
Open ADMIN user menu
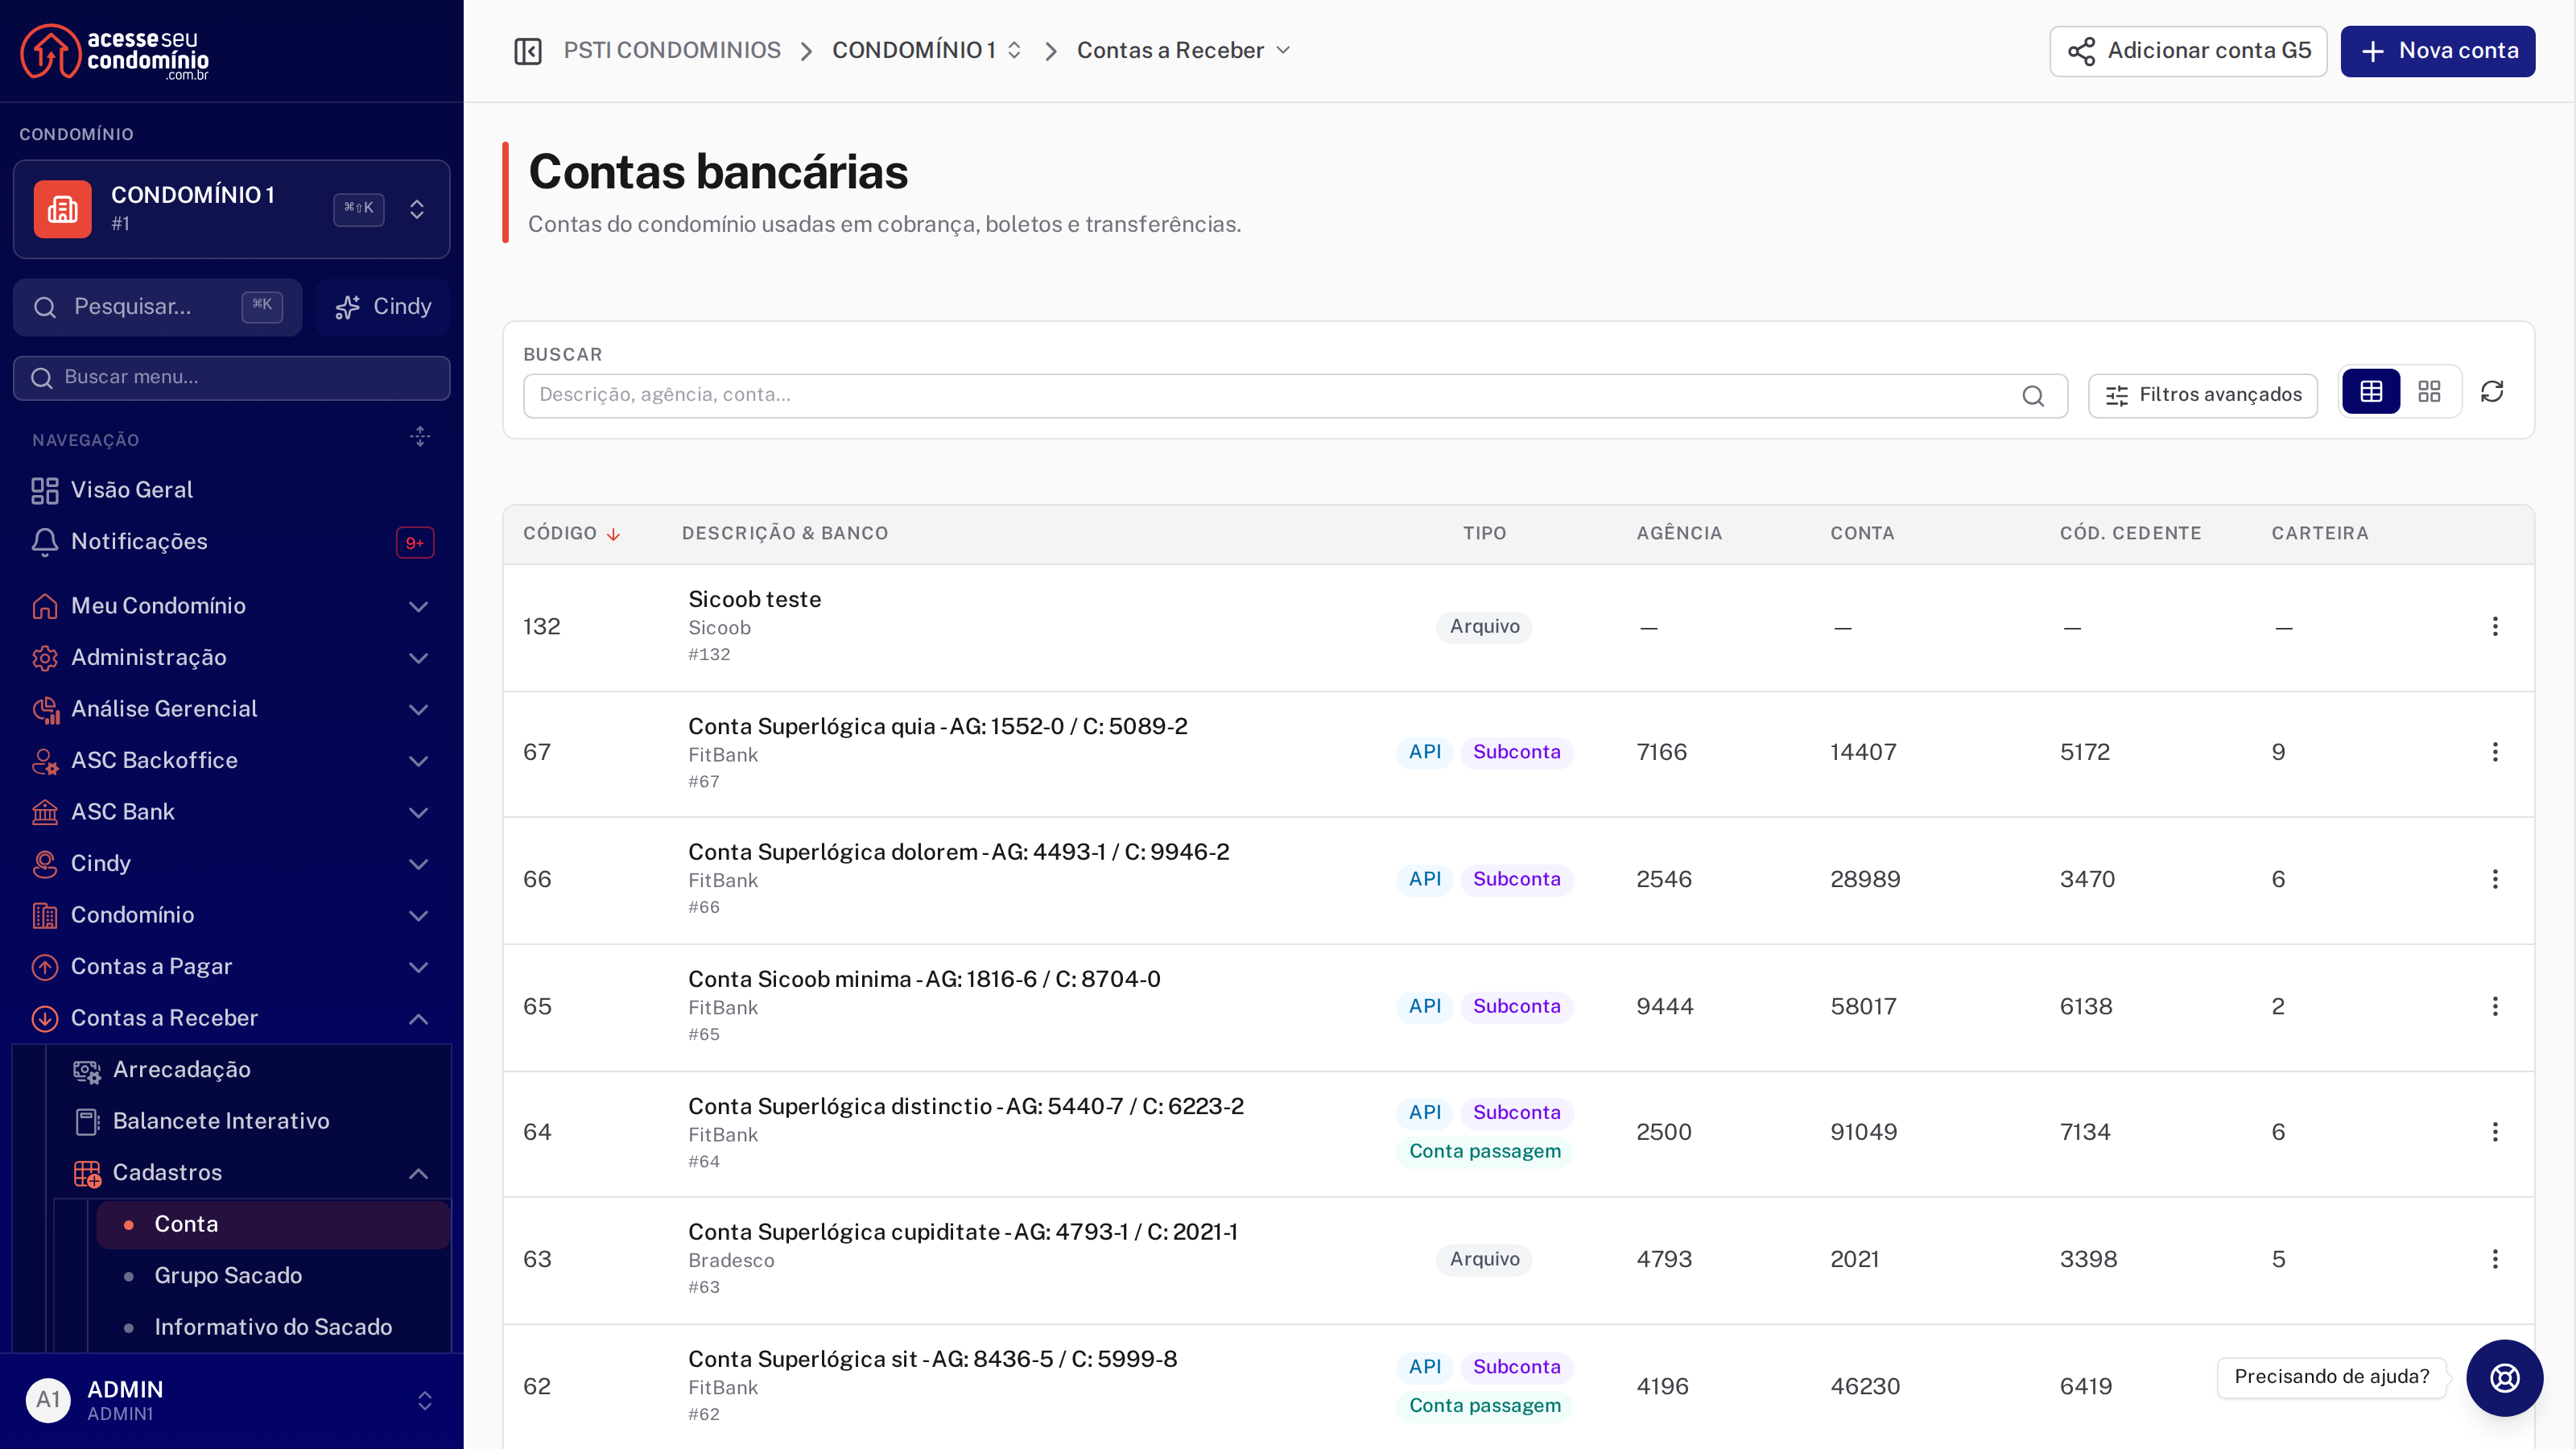pyautogui.click(x=231, y=1400)
